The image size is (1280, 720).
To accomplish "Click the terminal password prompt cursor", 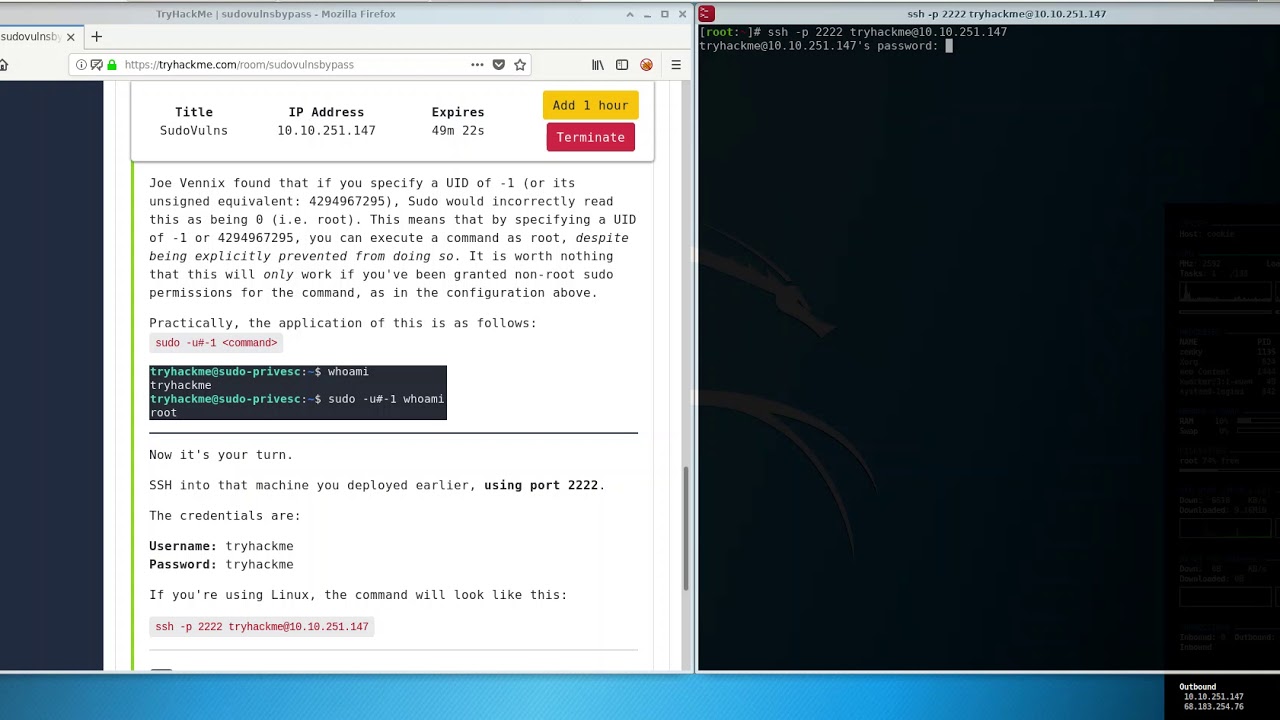I will click(x=949, y=46).
